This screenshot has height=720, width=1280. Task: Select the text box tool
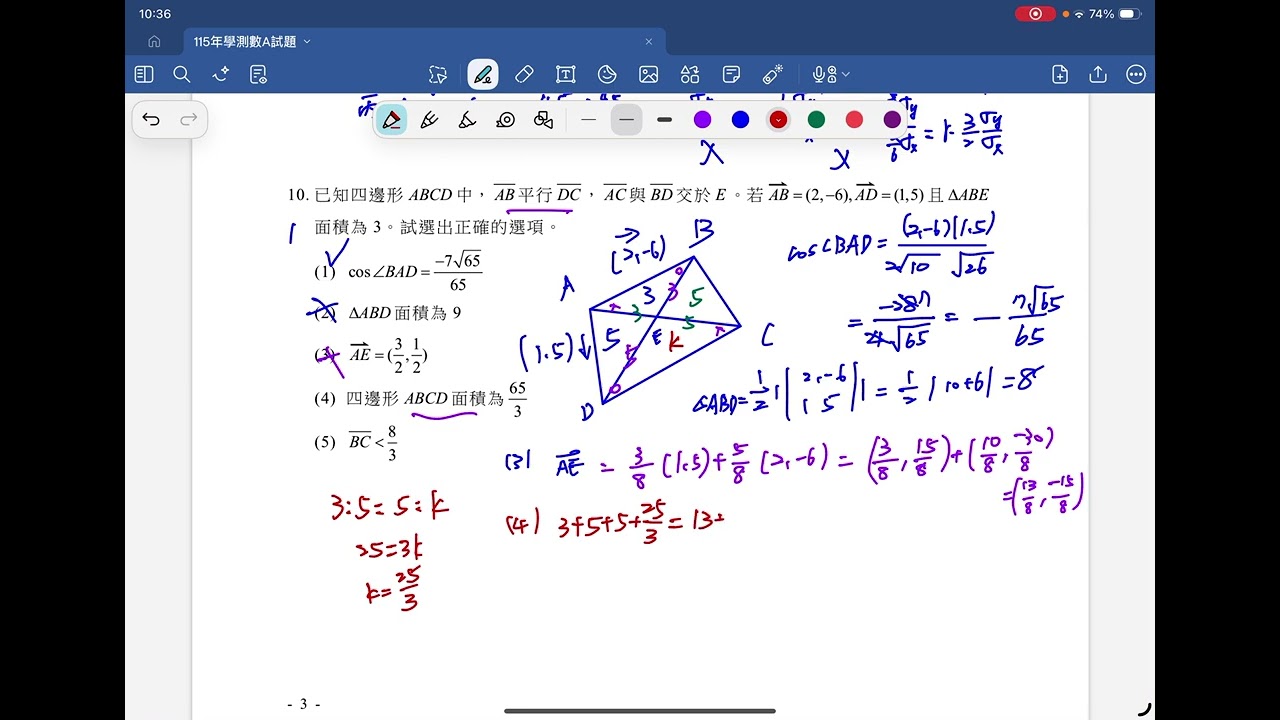coord(565,74)
